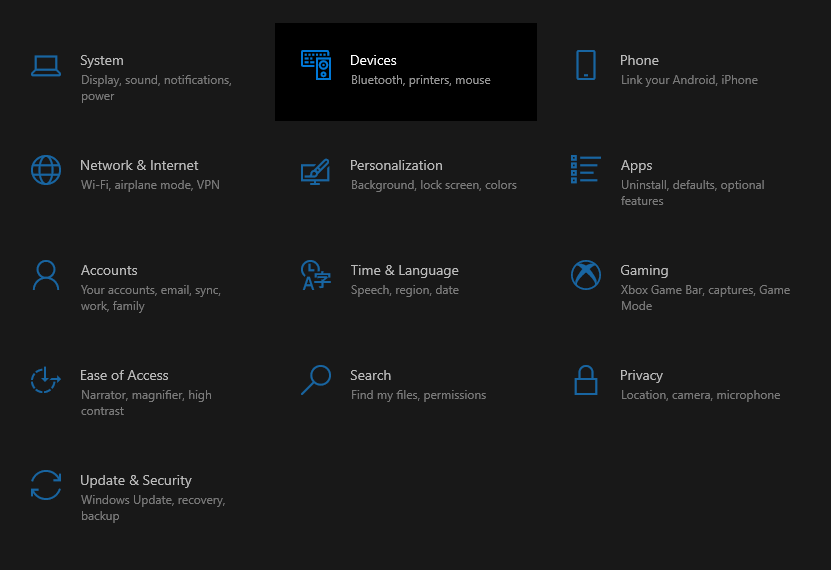
Task: Open the Personalization category title
Action: 396,165
